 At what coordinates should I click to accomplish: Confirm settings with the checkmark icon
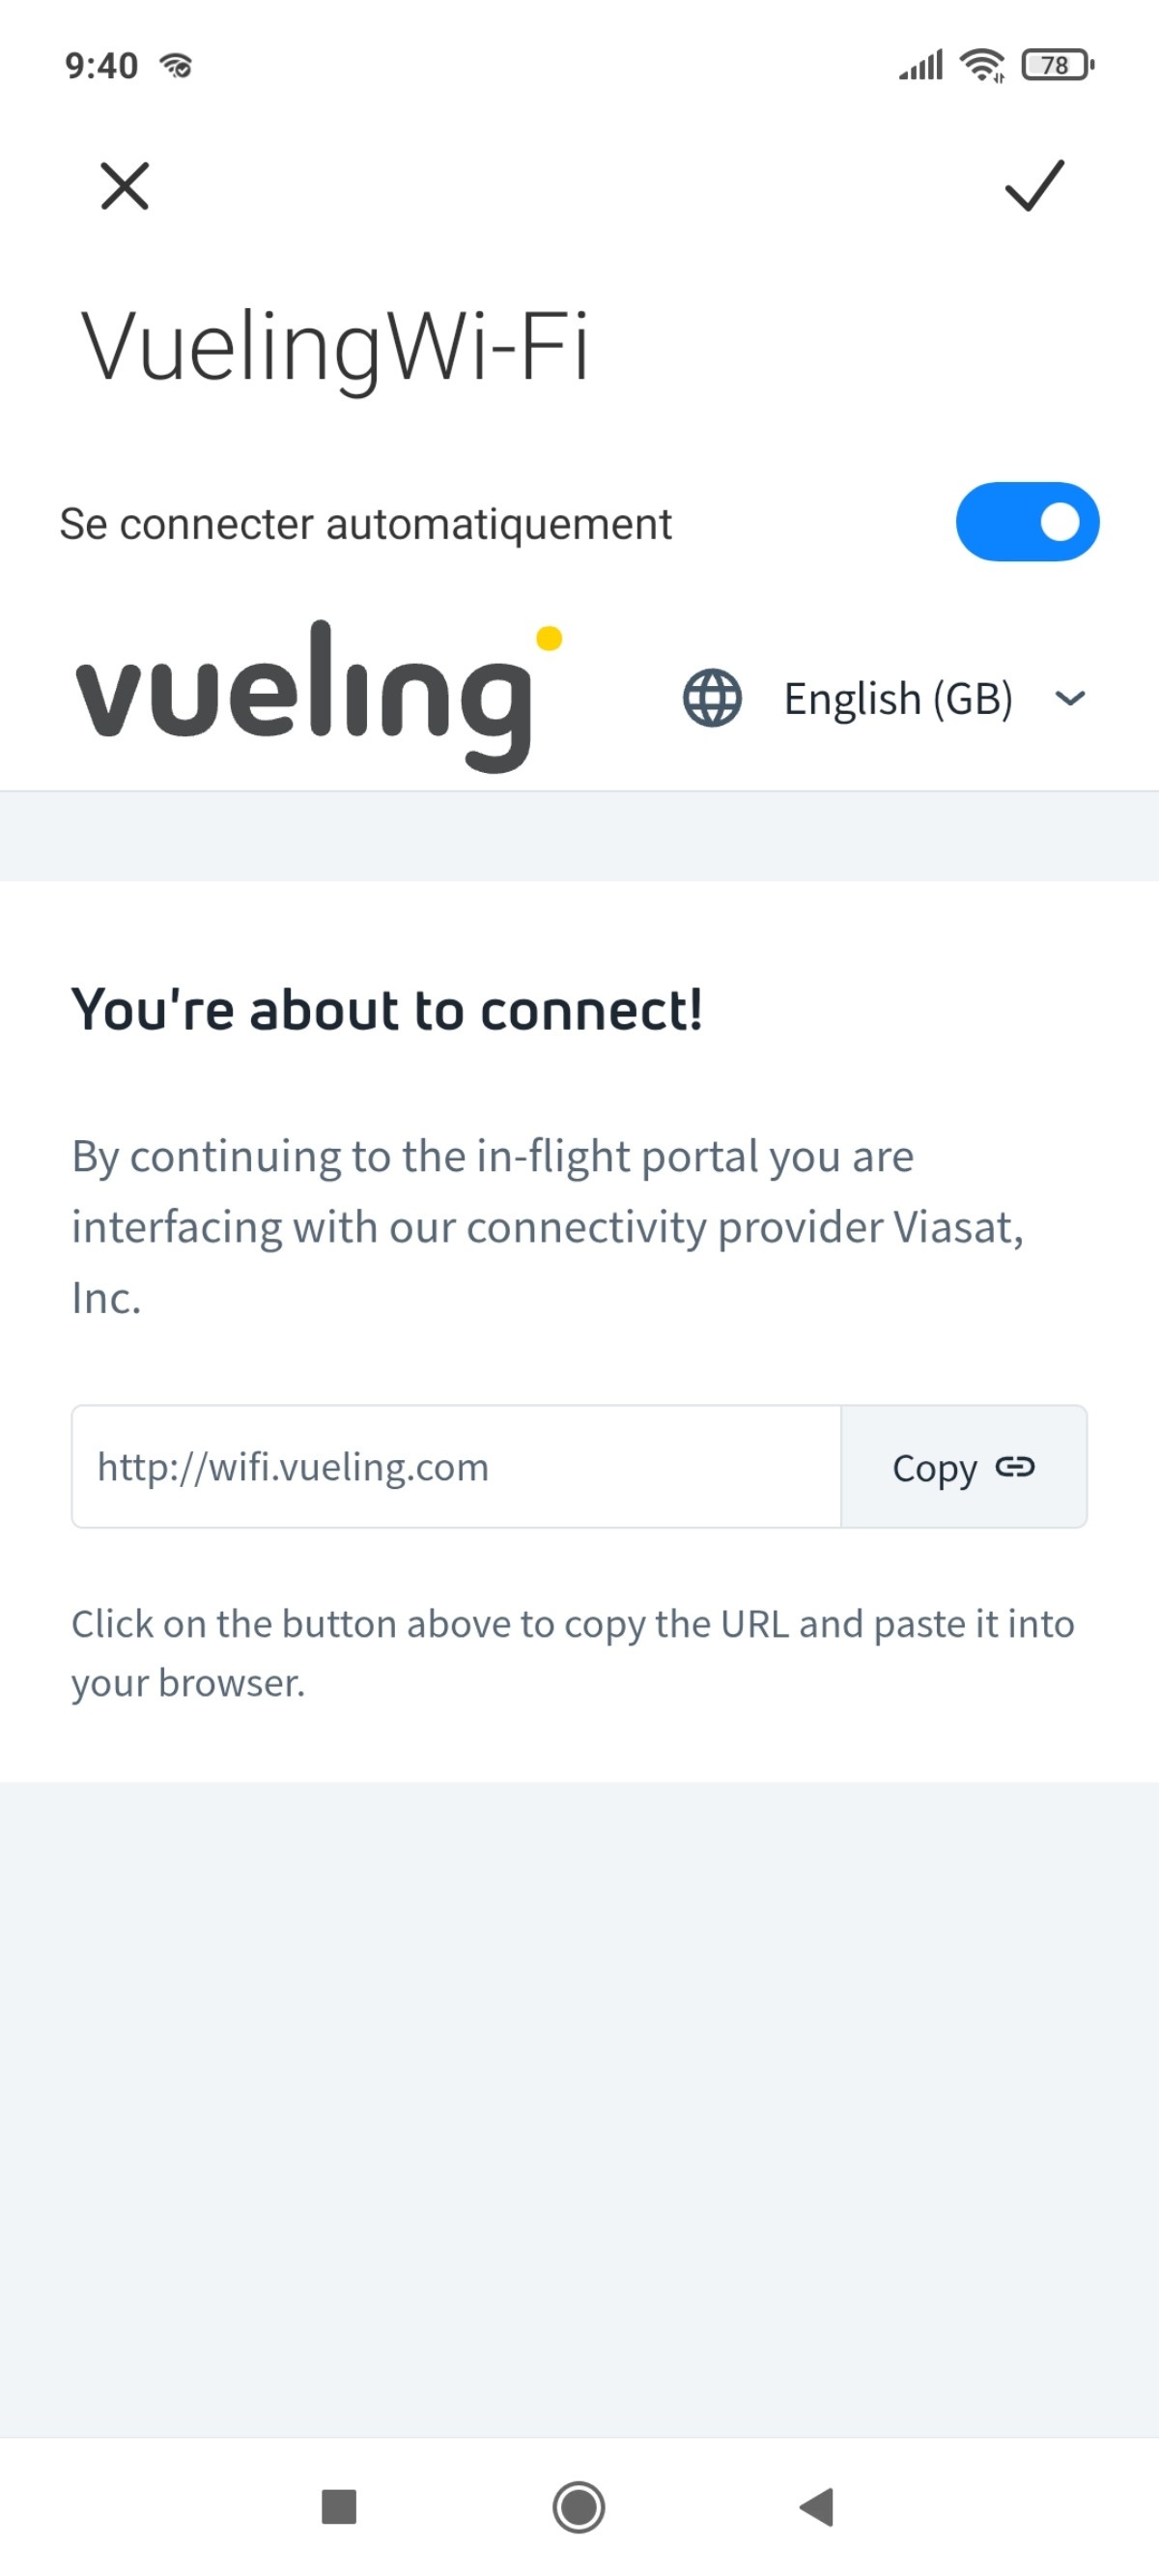[x=1034, y=186]
